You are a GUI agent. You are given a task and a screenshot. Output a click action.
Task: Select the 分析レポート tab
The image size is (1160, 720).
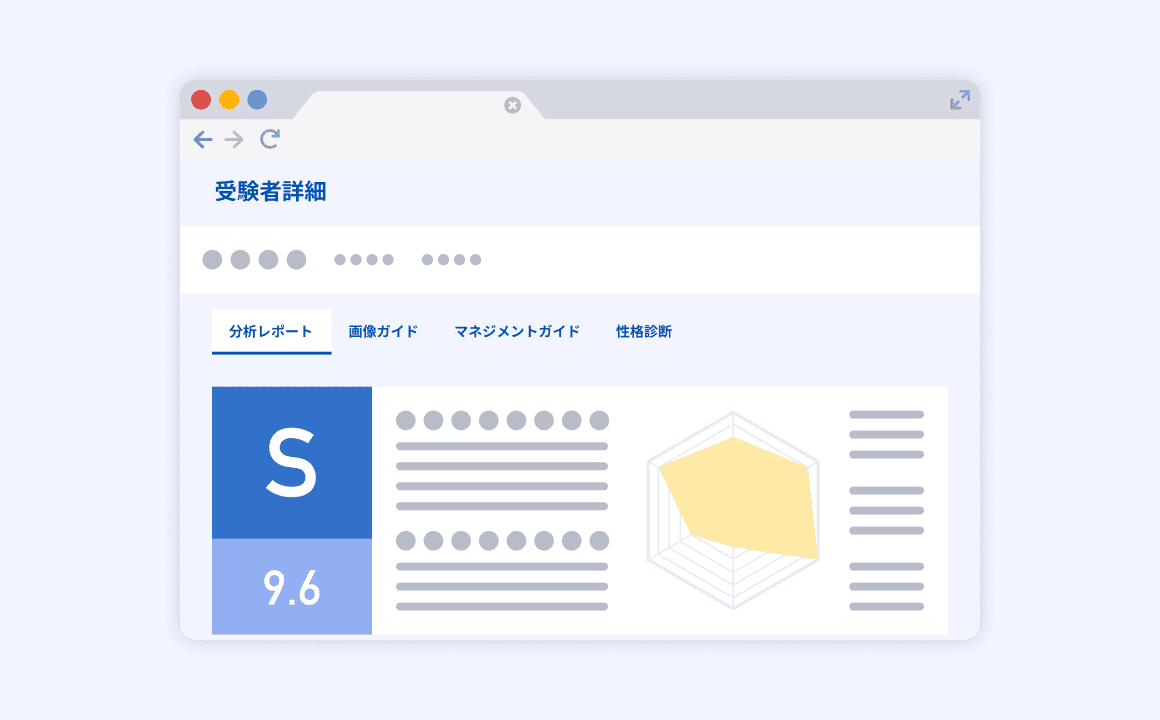pyautogui.click(x=271, y=332)
